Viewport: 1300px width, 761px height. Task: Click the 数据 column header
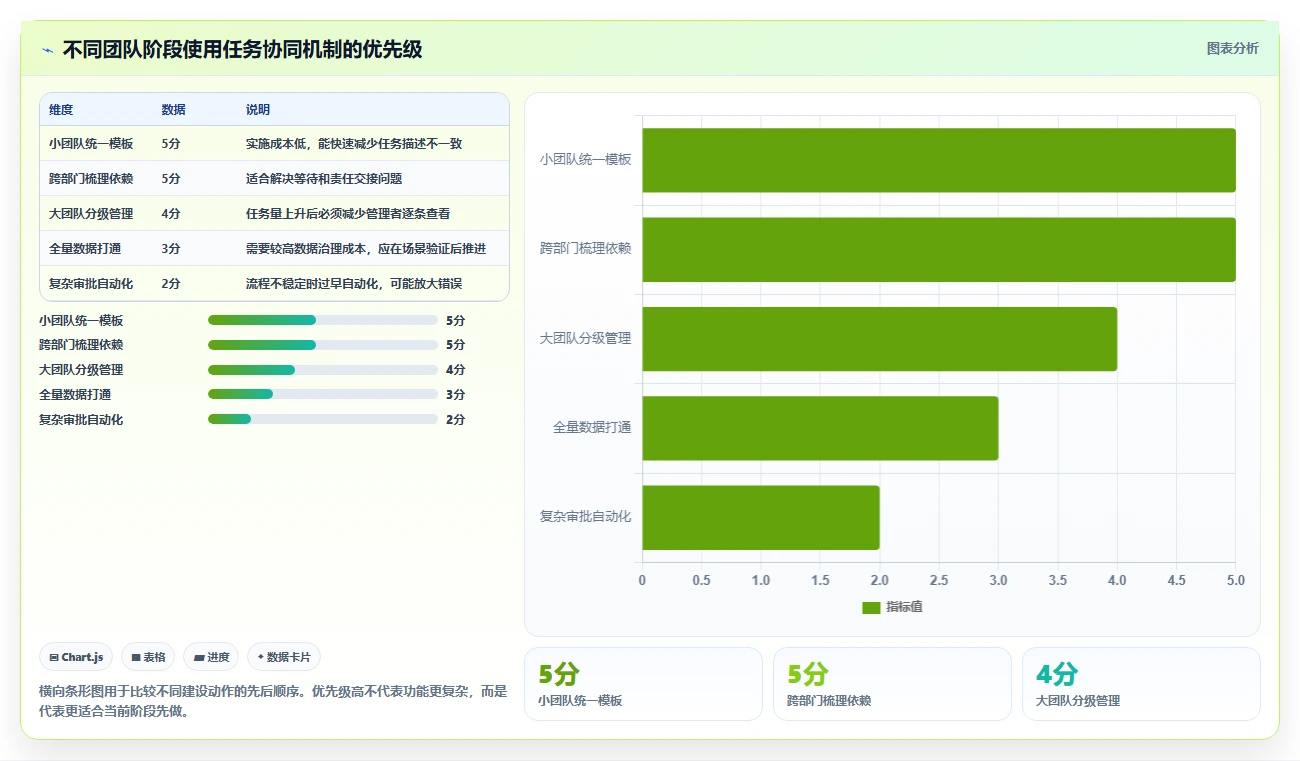pyautogui.click(x=173, y=110)
